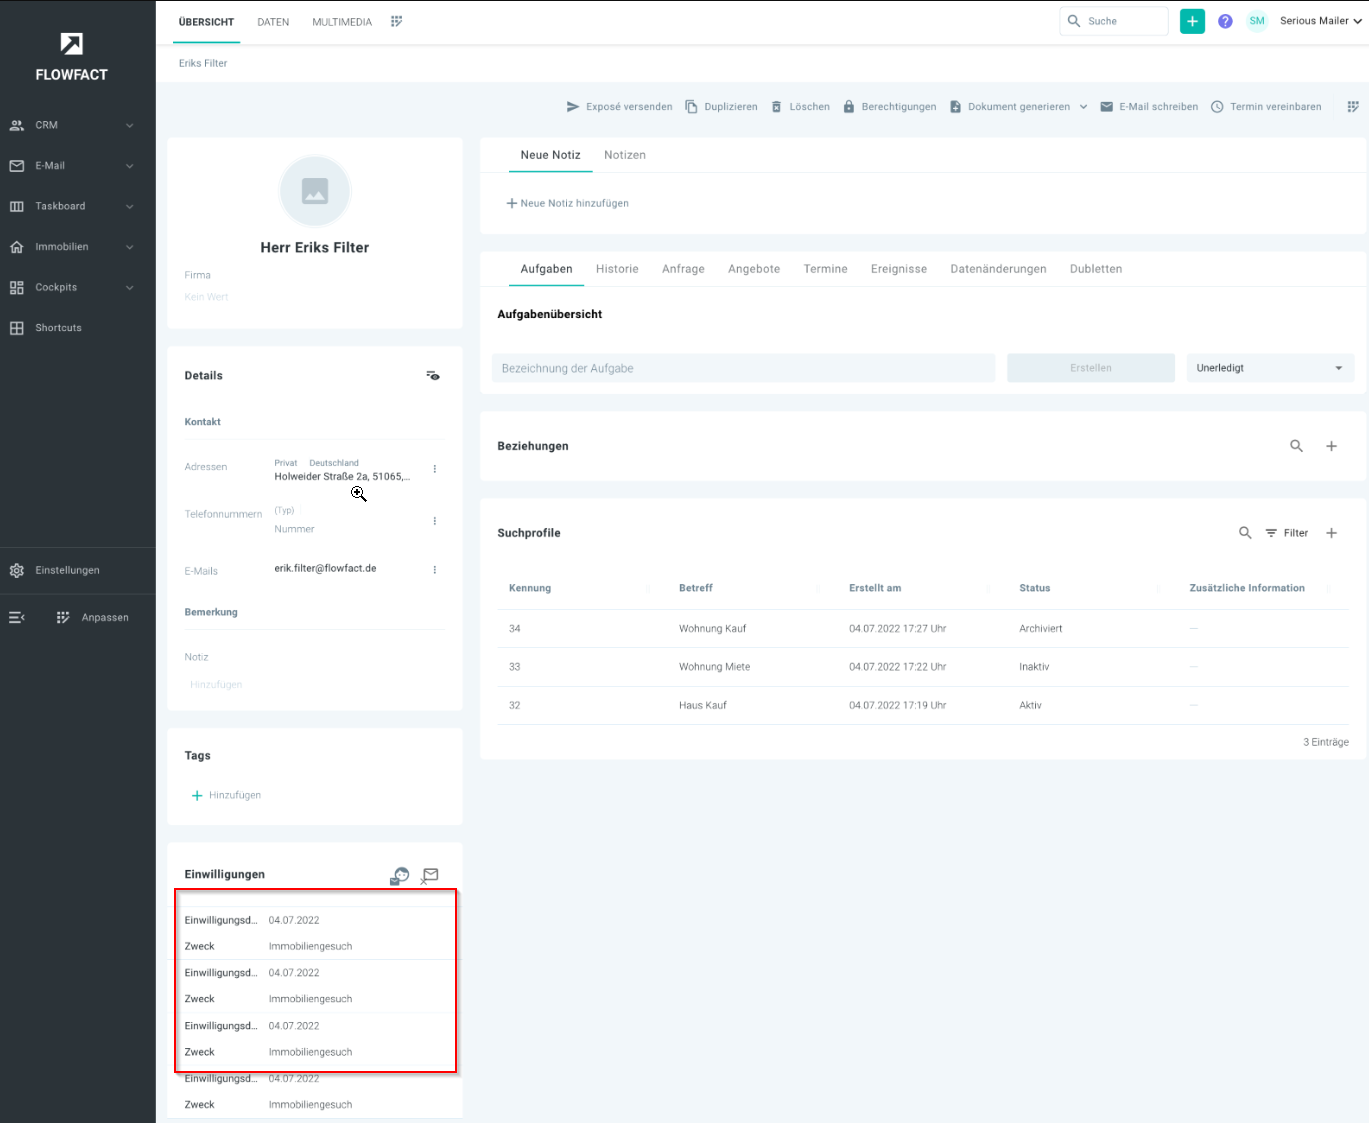Add a new Suchprofil with plus icon
Viewport: 1369px width, 1123px height.
coord(1331,533)
